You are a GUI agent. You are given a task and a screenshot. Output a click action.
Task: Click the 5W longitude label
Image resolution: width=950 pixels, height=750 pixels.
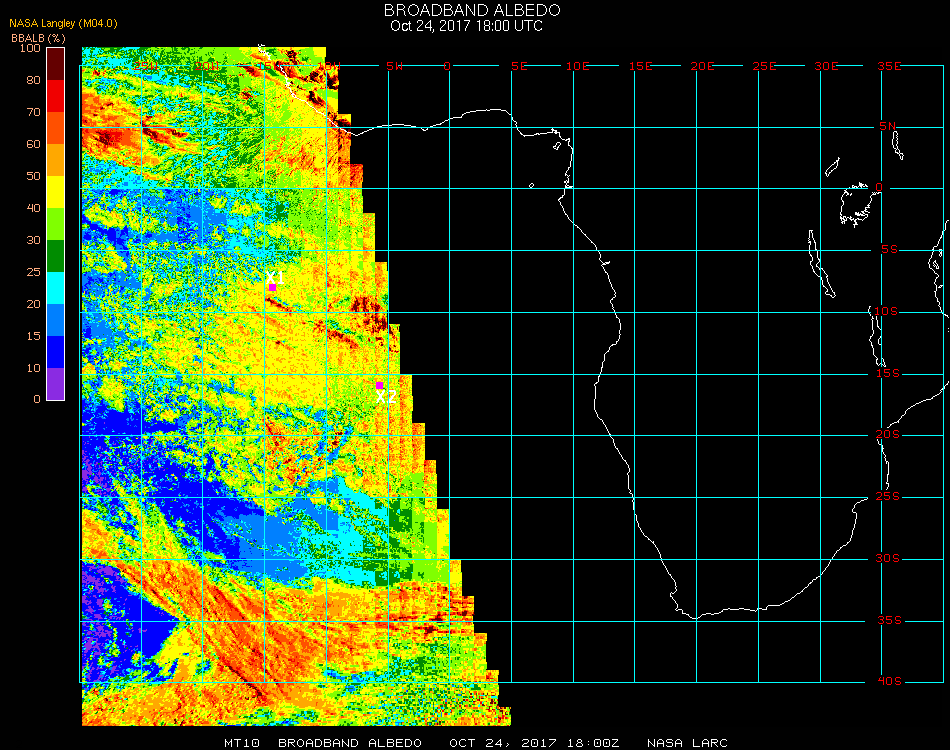tap(394, 66)
